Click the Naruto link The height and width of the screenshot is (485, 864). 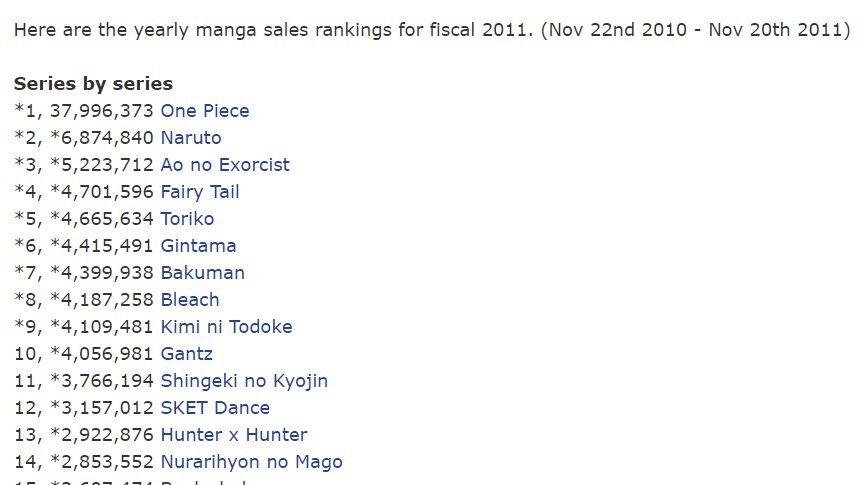190,138
